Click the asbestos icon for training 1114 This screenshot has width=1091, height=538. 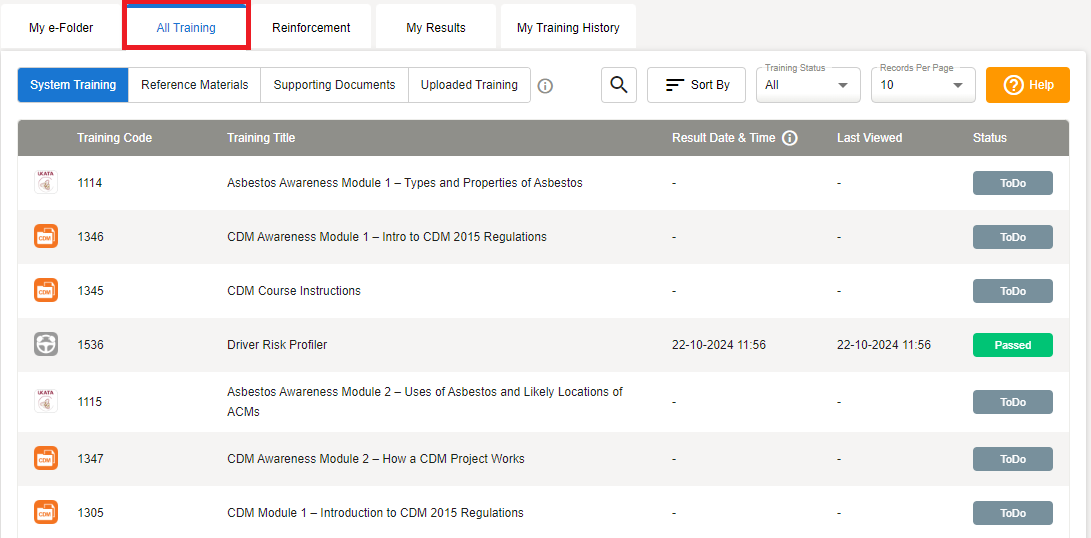46,183
